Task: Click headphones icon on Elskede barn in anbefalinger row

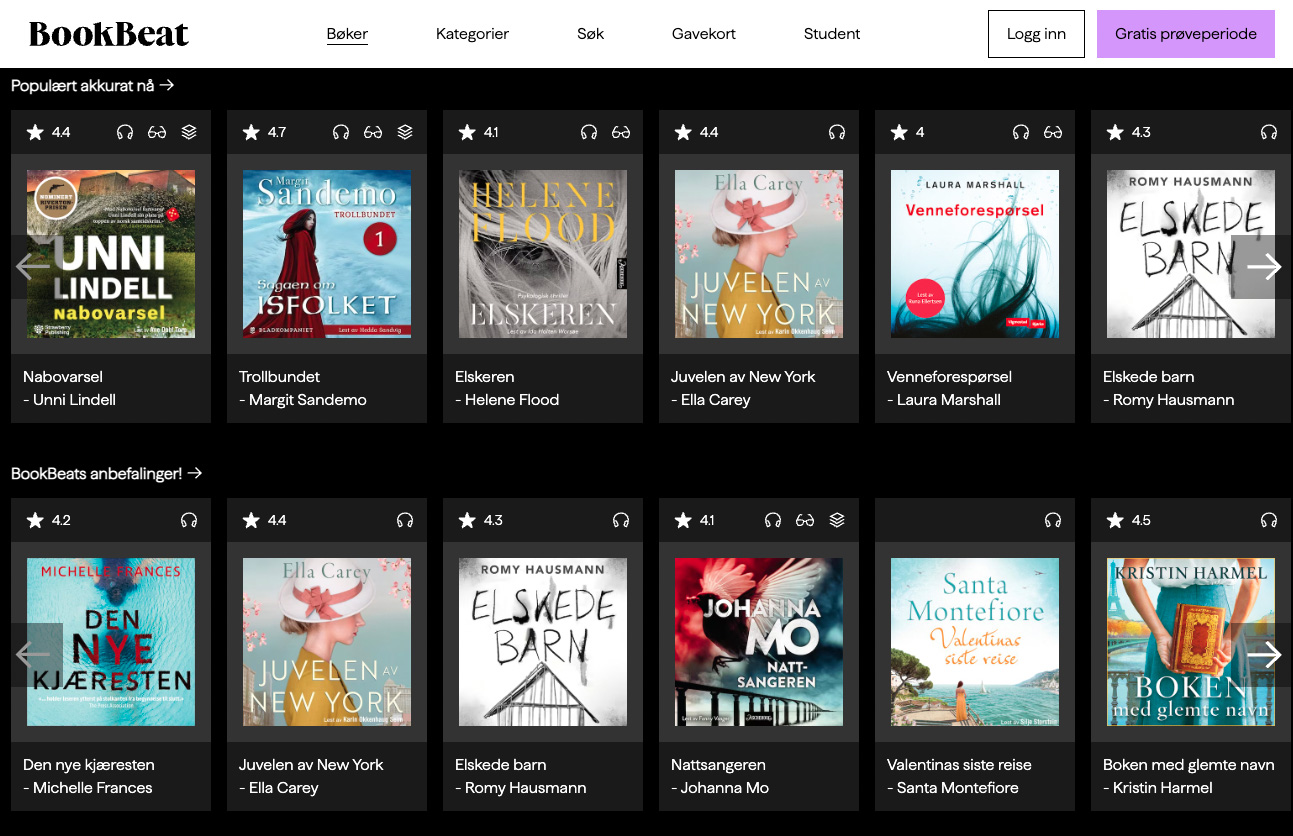Action: point(621,520)
